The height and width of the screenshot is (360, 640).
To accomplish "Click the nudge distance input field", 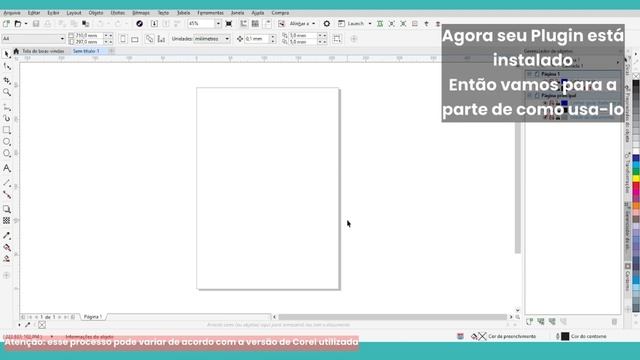I will coord(257,39).
